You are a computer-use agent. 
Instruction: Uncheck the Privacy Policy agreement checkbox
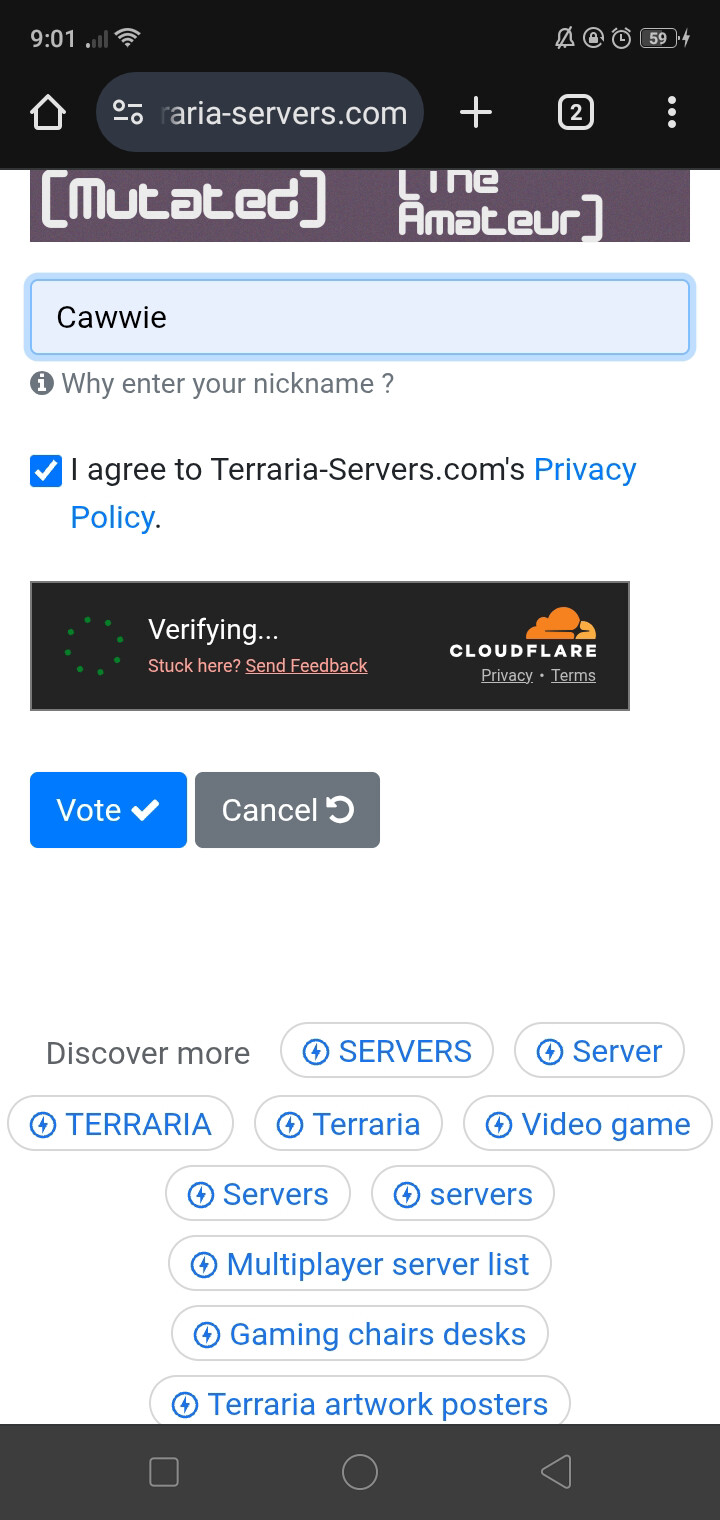[x=46, y=470]
